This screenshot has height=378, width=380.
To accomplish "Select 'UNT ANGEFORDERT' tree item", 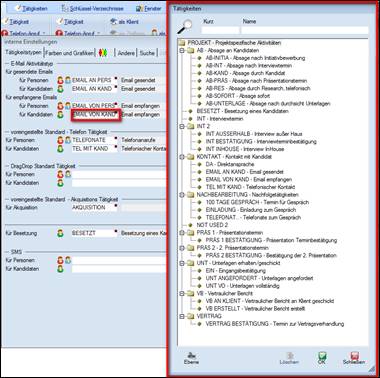I will click(259, 278).
